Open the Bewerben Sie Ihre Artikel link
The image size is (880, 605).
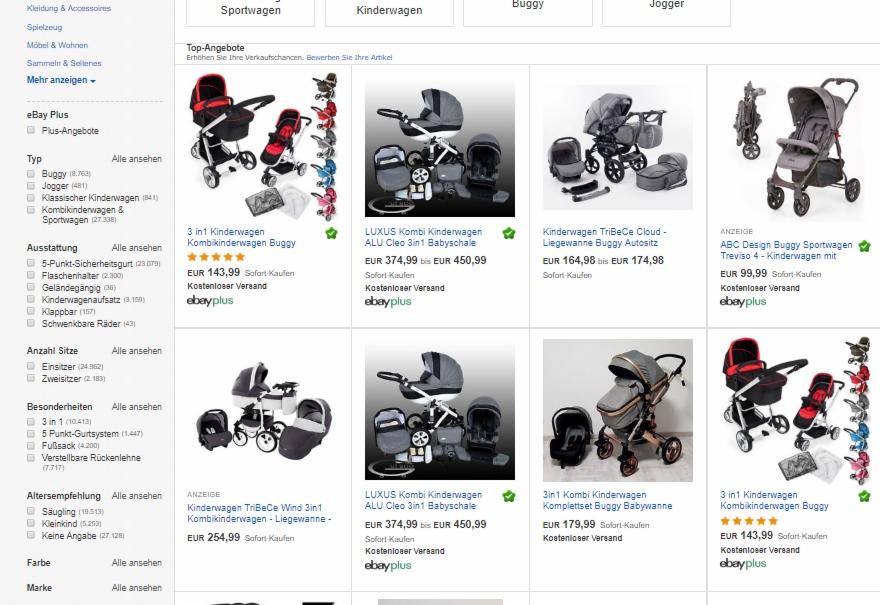click(x=349, y=58)
